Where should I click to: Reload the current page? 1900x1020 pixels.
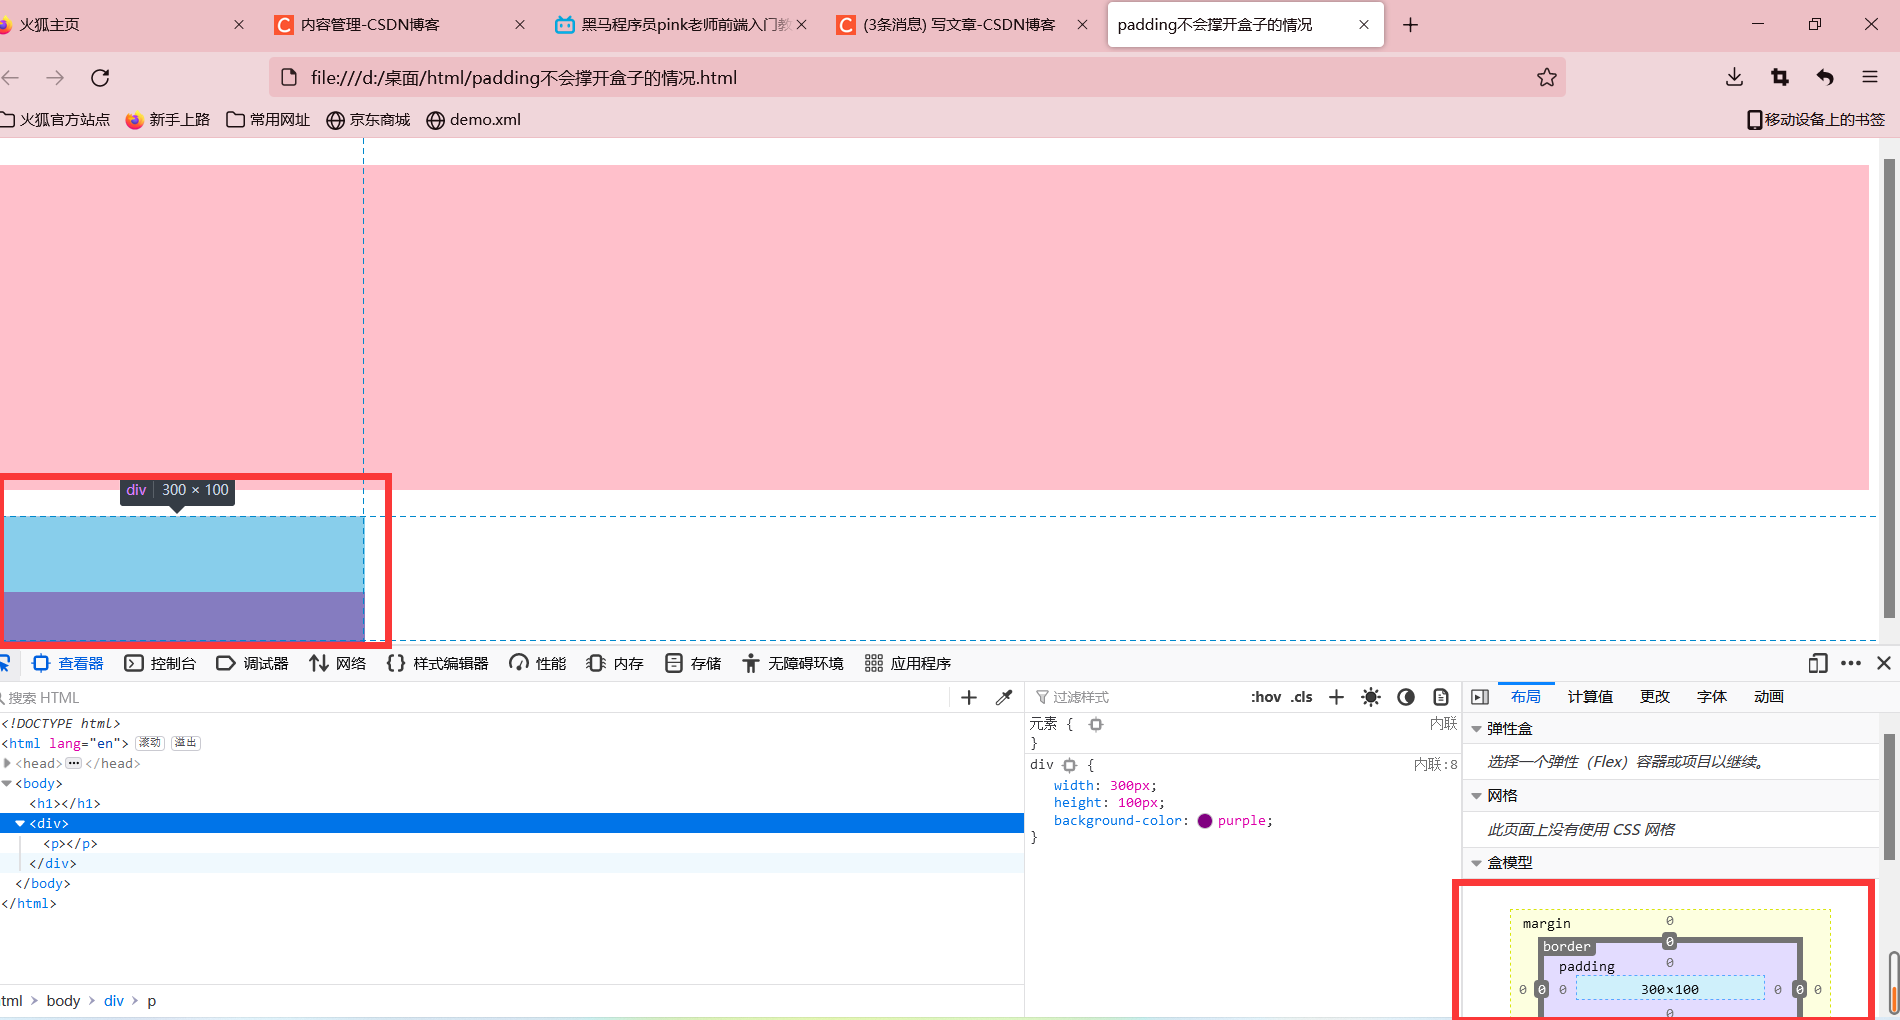click(100, 77)
